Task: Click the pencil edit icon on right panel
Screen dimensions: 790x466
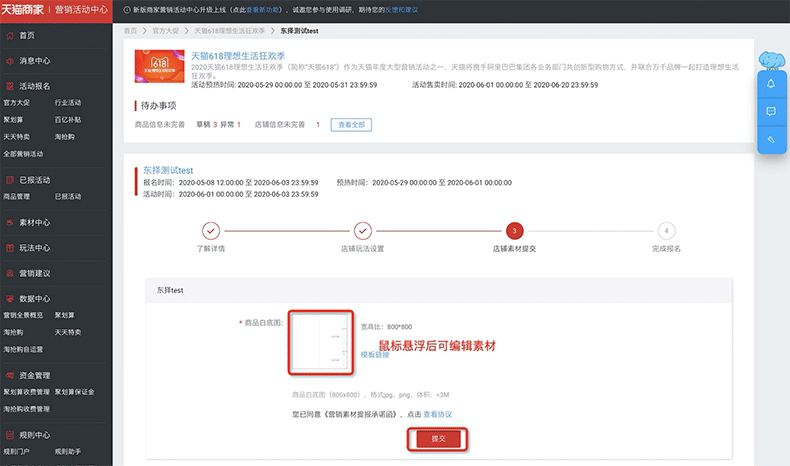Action: 771,141
